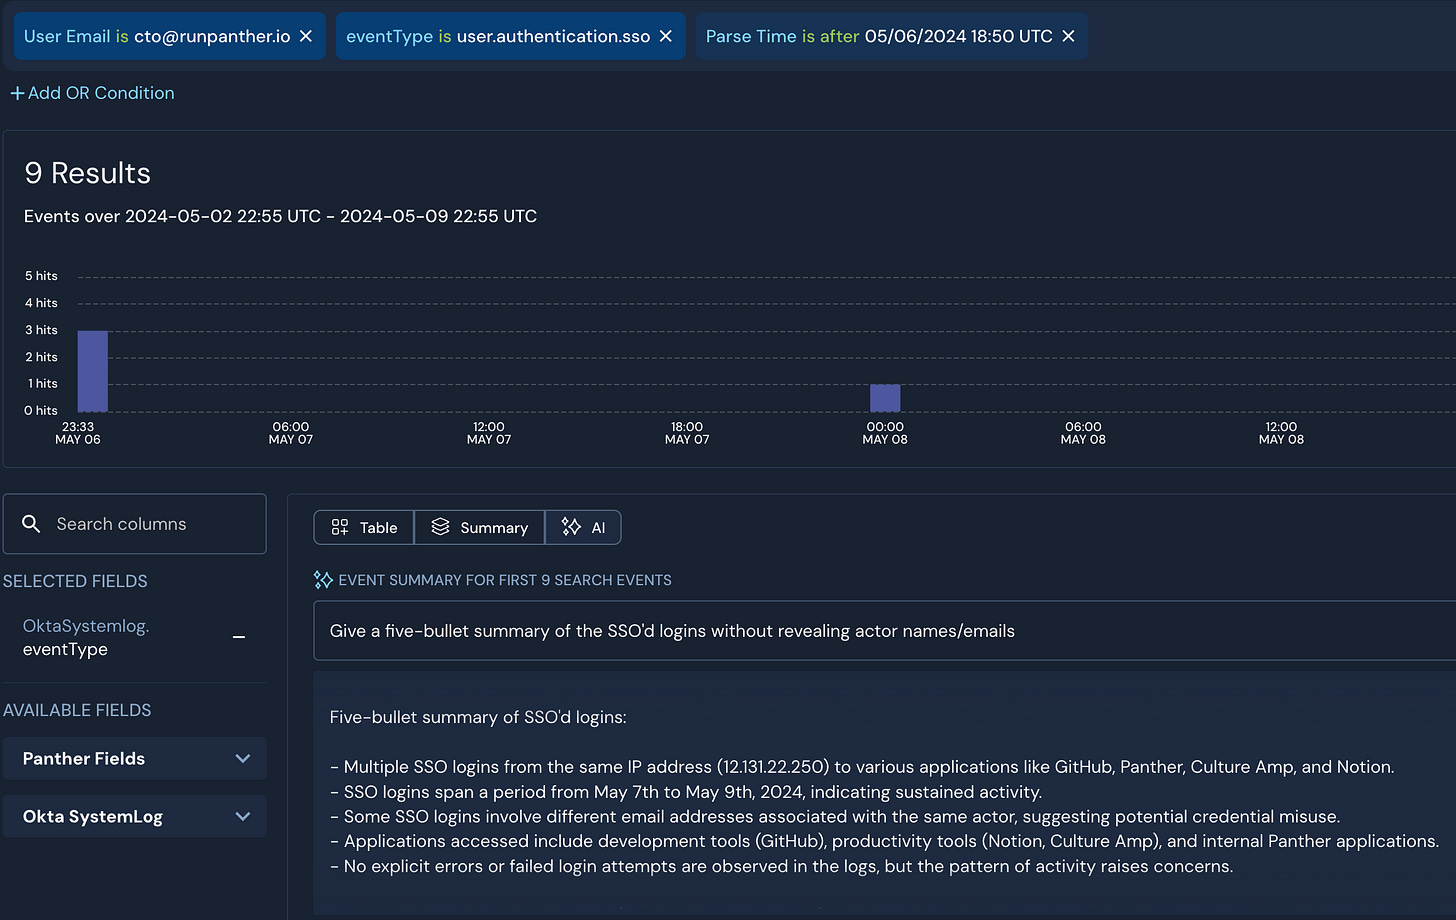Click the bullet about no explicit errors
The image size is (1456, 920).
tap(782, 867)
